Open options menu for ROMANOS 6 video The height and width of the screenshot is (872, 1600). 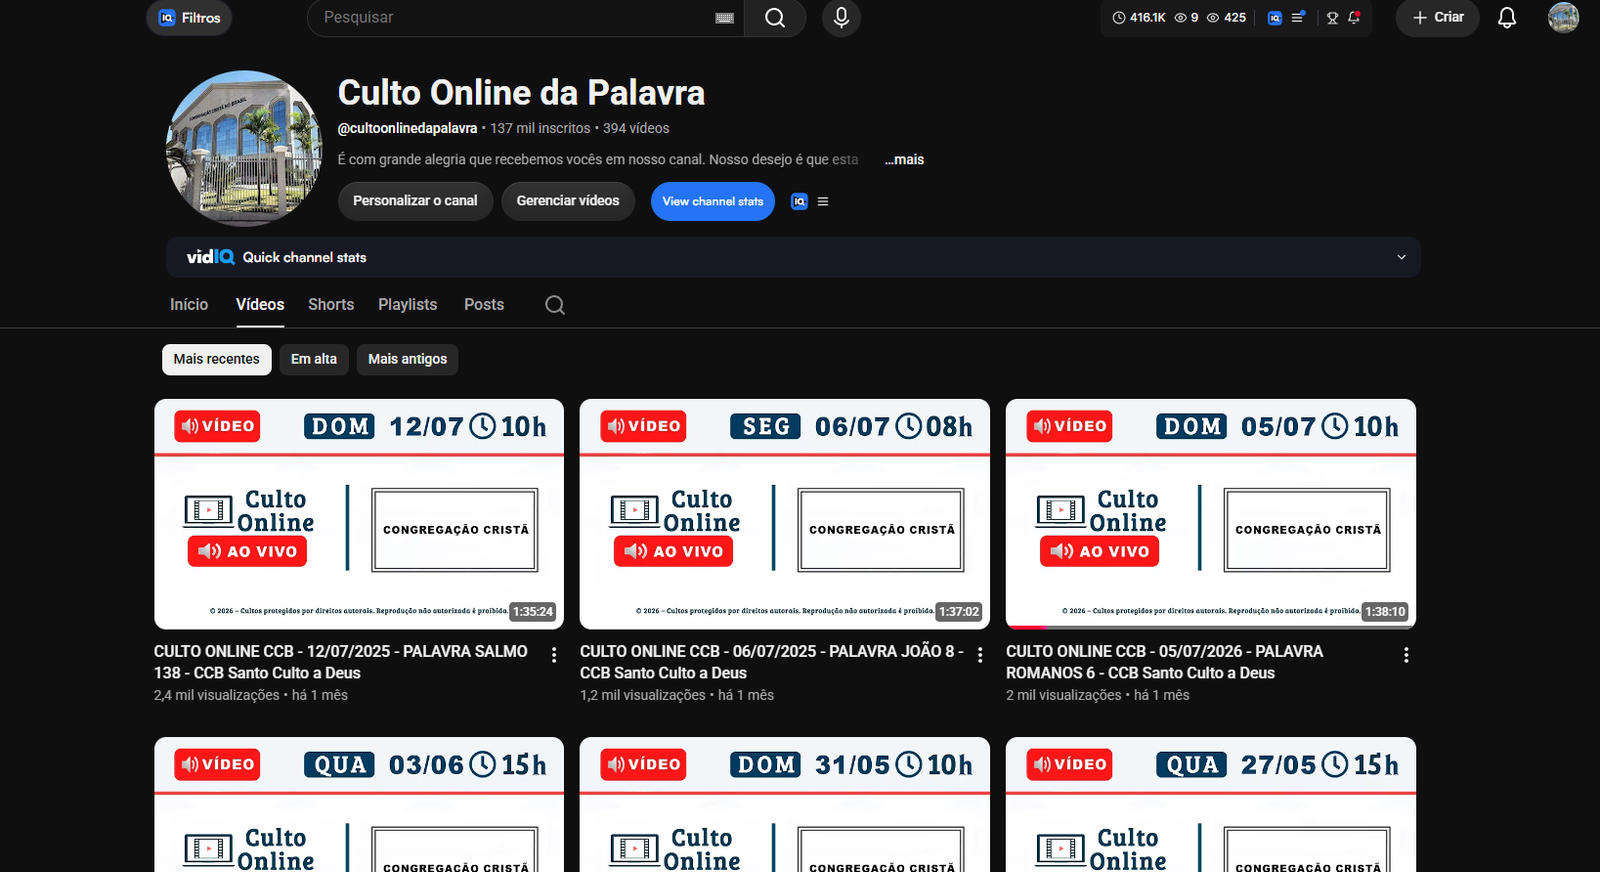(x=1406, y=655)
